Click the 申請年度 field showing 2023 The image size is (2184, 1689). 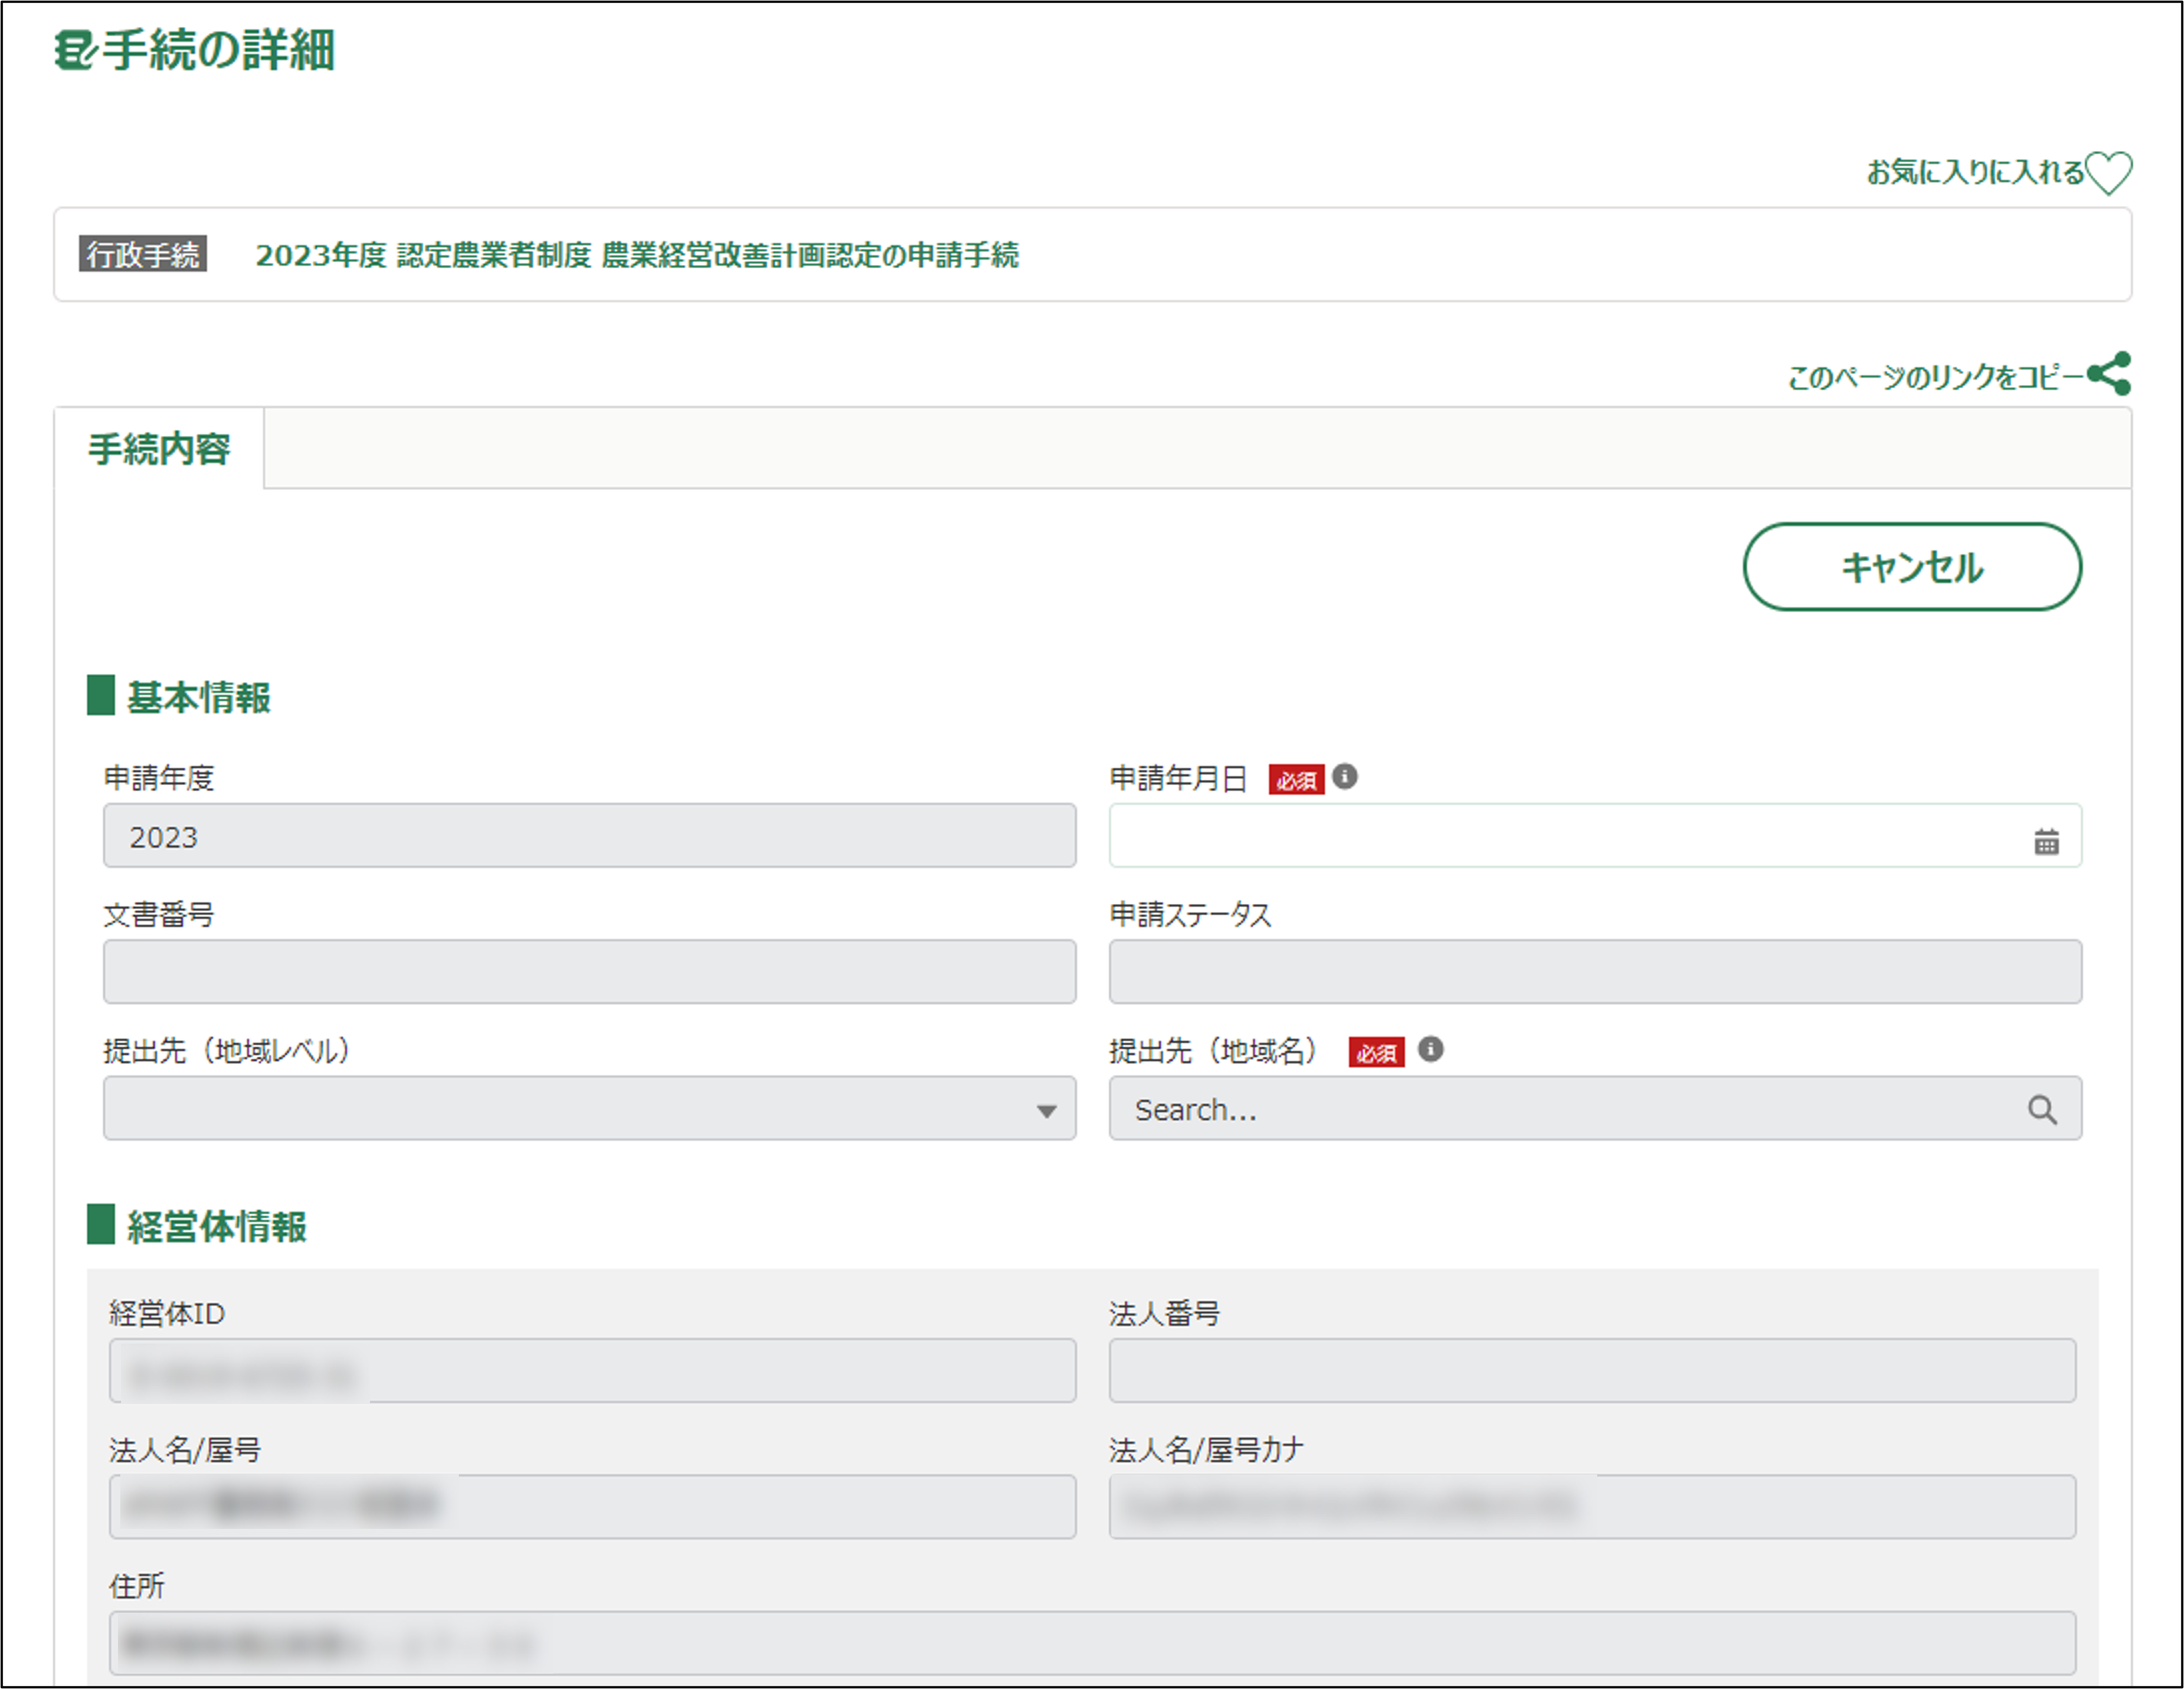[589, 836]
